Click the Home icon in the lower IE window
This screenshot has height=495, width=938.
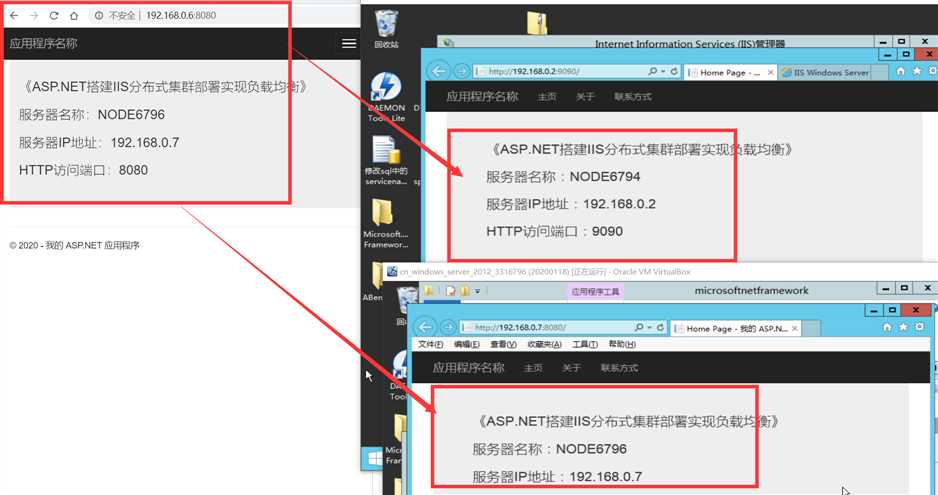887,327
